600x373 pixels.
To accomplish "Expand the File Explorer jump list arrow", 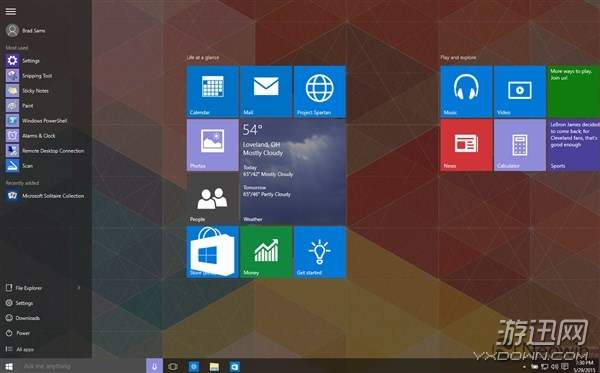I will tap(79, 288).
